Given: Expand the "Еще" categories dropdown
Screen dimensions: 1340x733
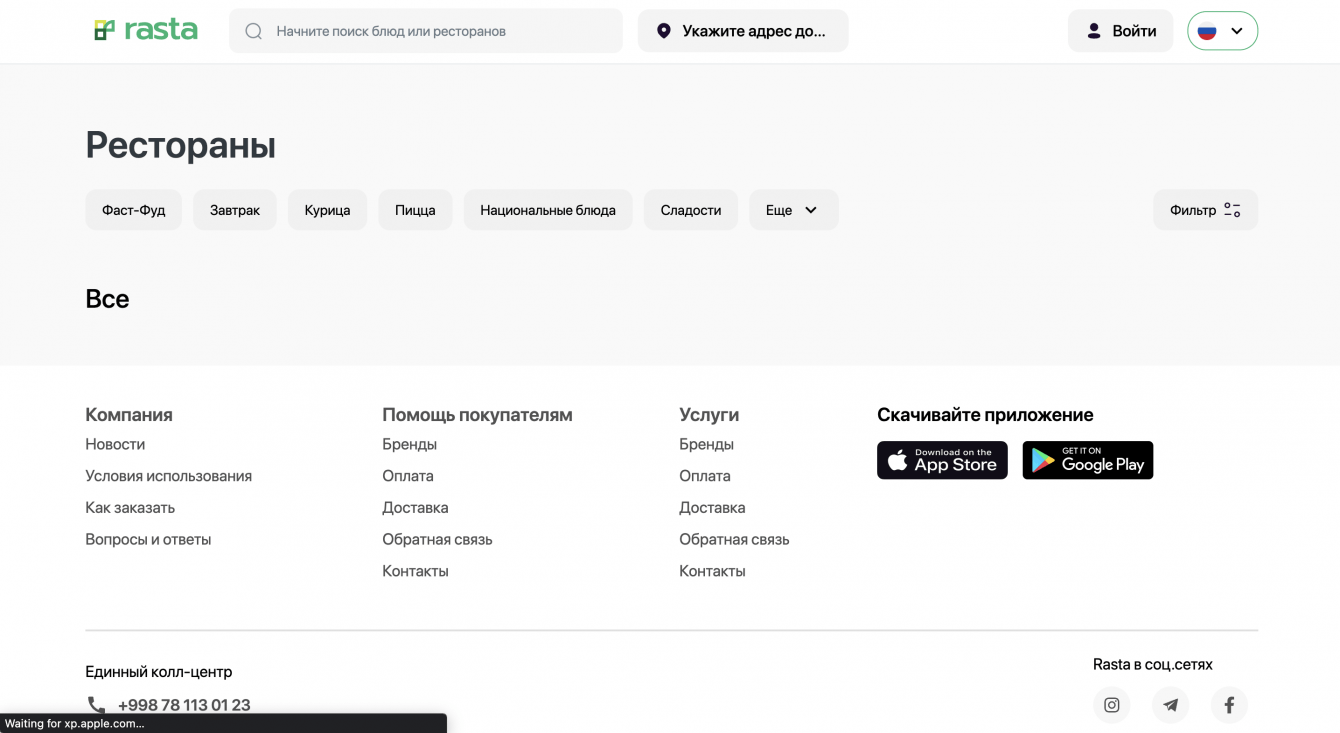Looking at the screenshot, I should [x=793, y=210].
